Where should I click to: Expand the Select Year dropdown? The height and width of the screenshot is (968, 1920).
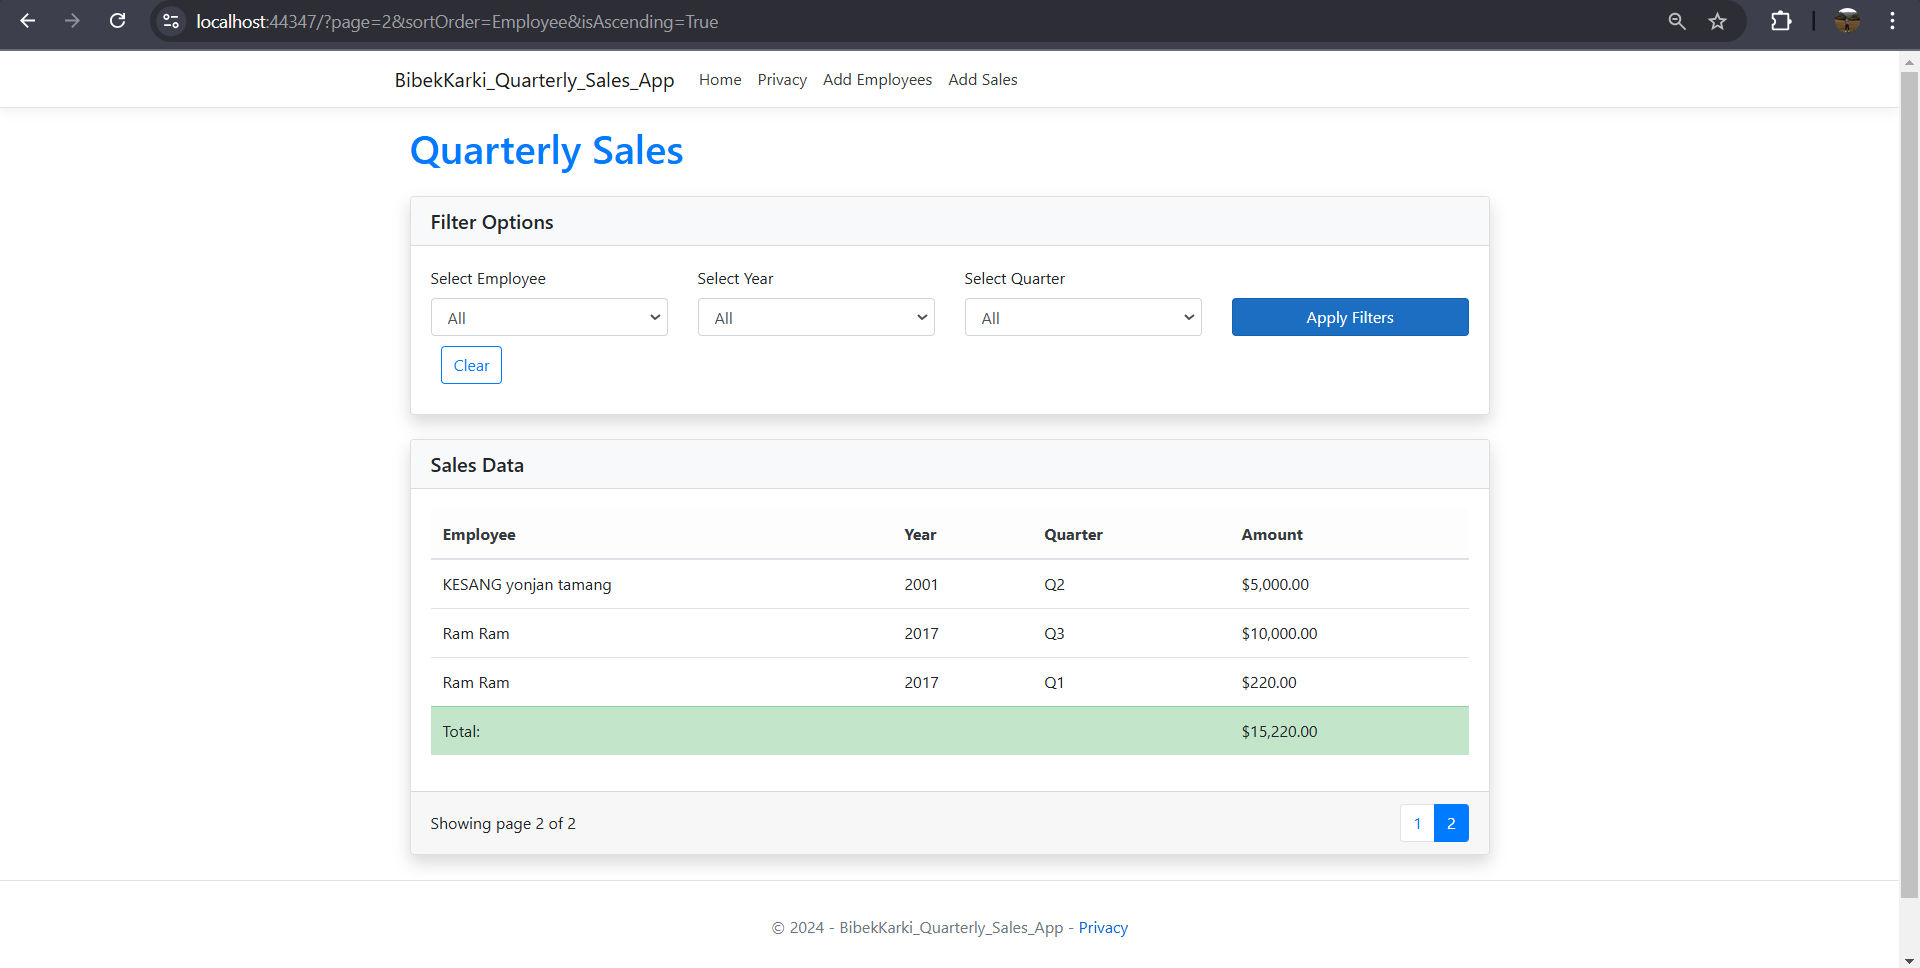coord(816,317)
